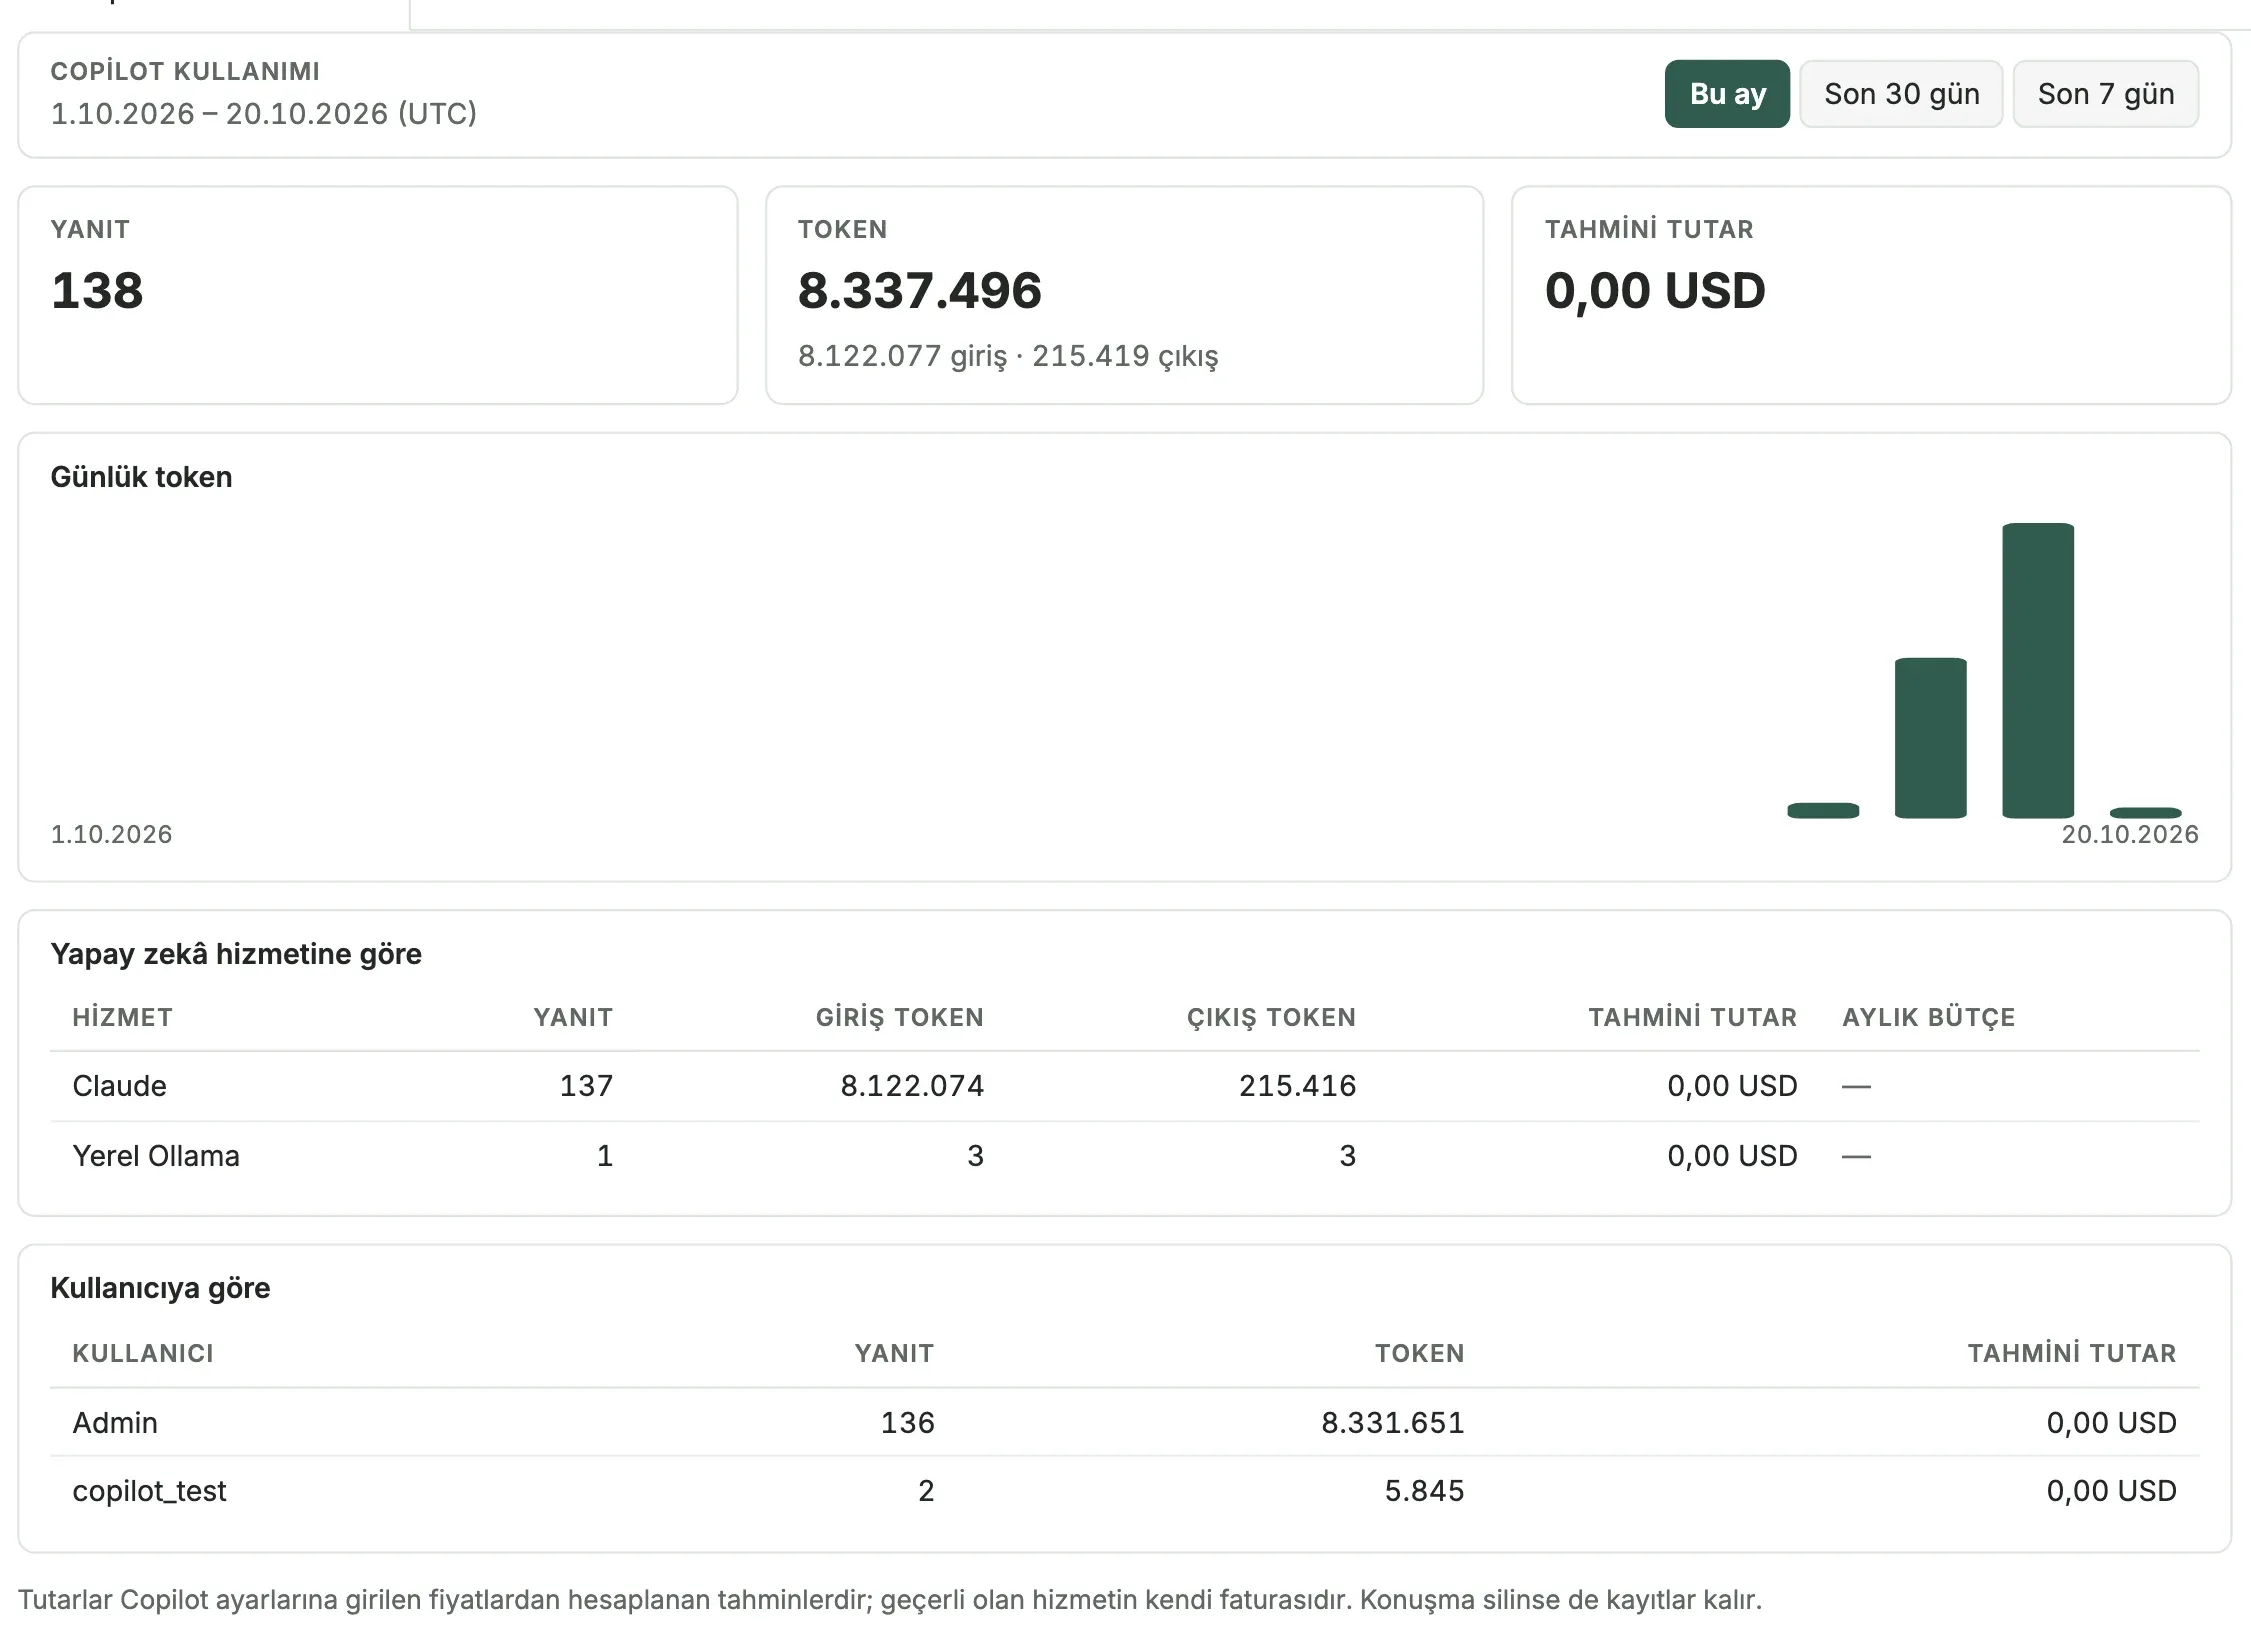Click Claude's 215.416 output token value
Viewport: 2251px width, 1648px height.
tap(1298, 1086)
